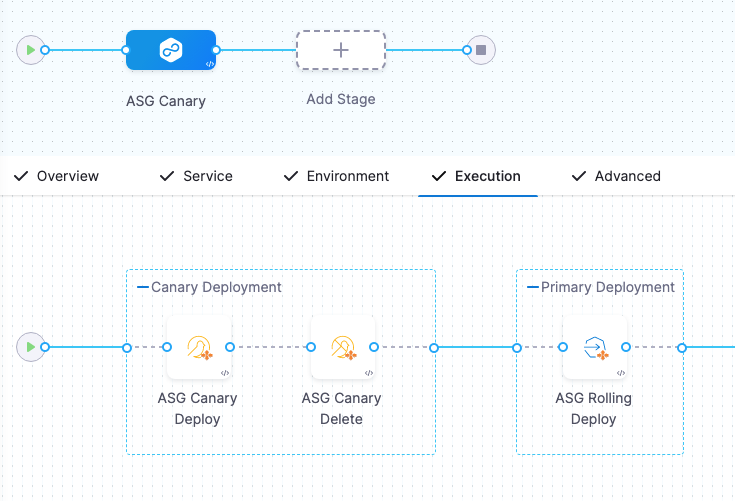Click the execution start play icon
735x501 pixels.
click(30, 347)
